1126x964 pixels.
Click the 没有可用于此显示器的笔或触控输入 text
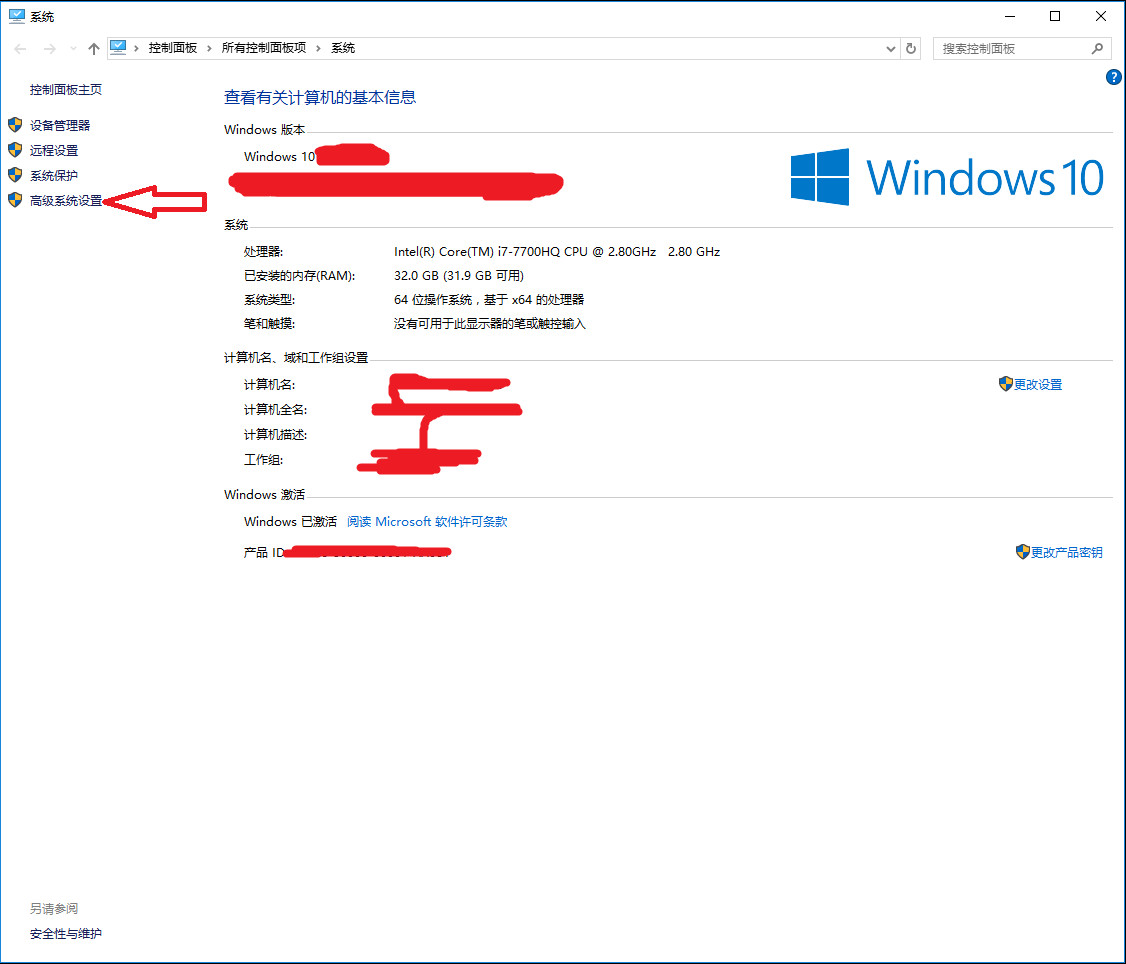pyautogui.click(x=490, y=324)
